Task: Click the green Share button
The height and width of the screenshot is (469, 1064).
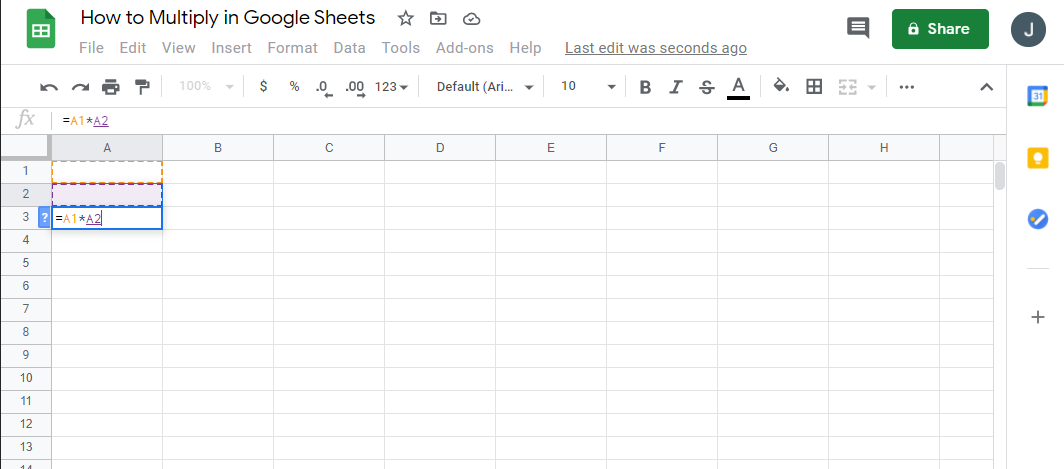Action: point(940,29)
